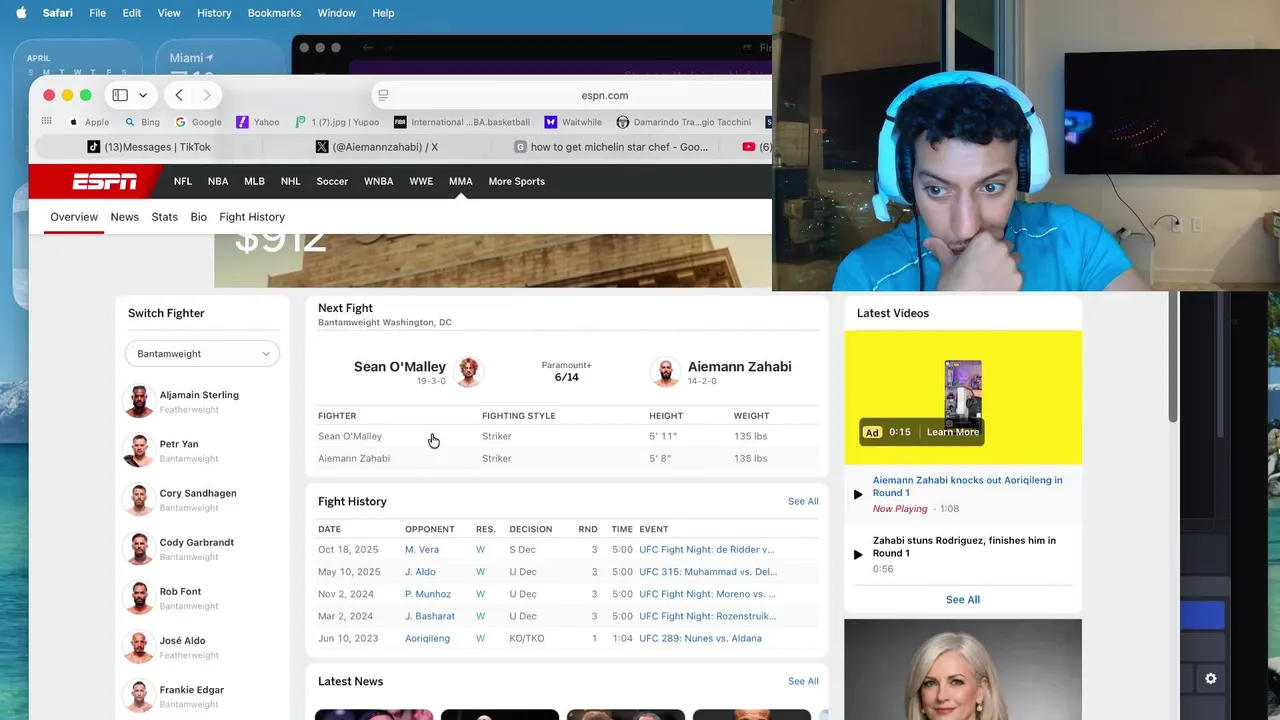Image resolution: width=1280 pixels, height=720 pixels.
Task: Open the Damarindo Tacchini bookmark
Action: pyautogui.click(x=684, y=122)
